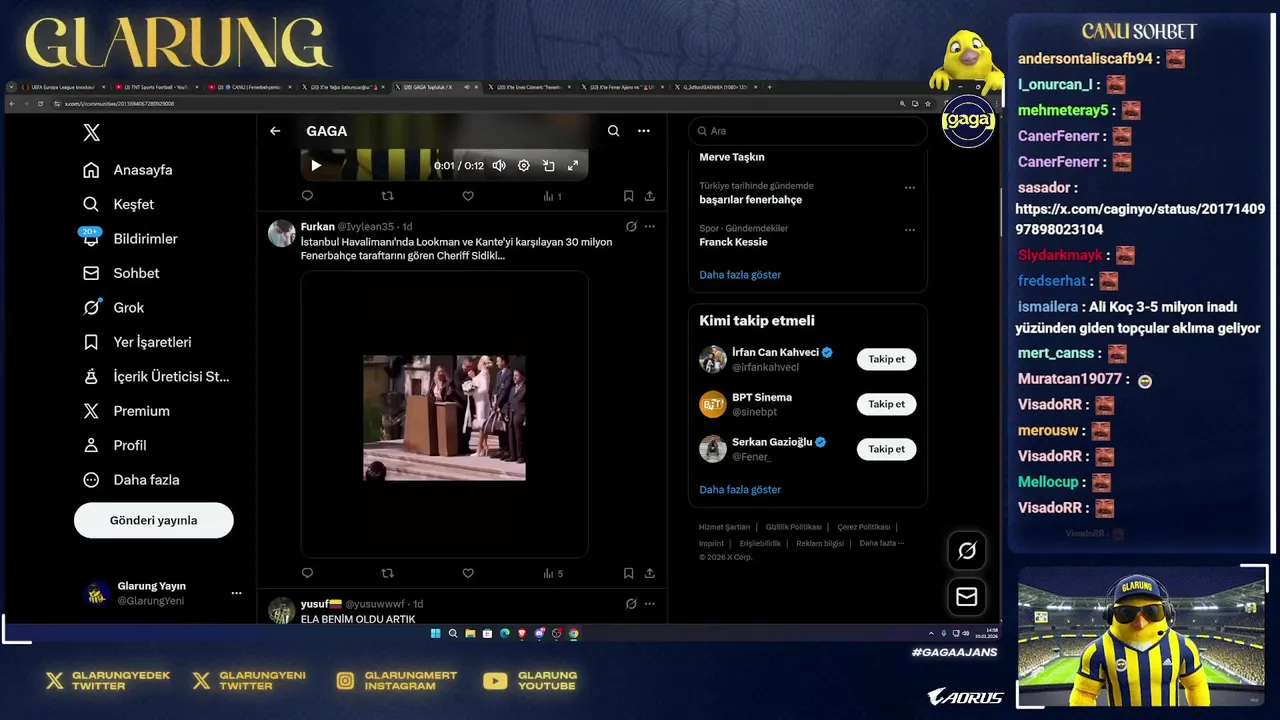Share Furkan's post
This screenshot has width=1280, height=720.
click(x=649, y=573)
